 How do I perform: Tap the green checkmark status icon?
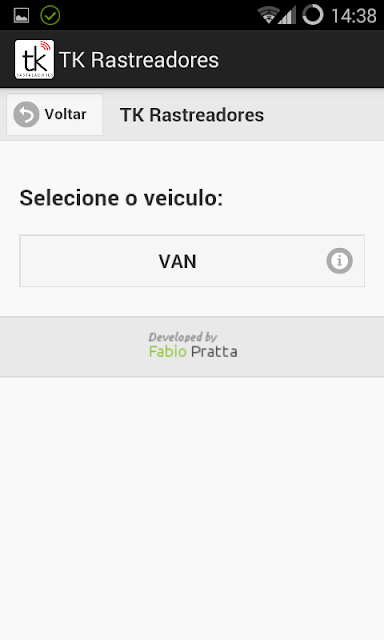click(x=50, y=16)
